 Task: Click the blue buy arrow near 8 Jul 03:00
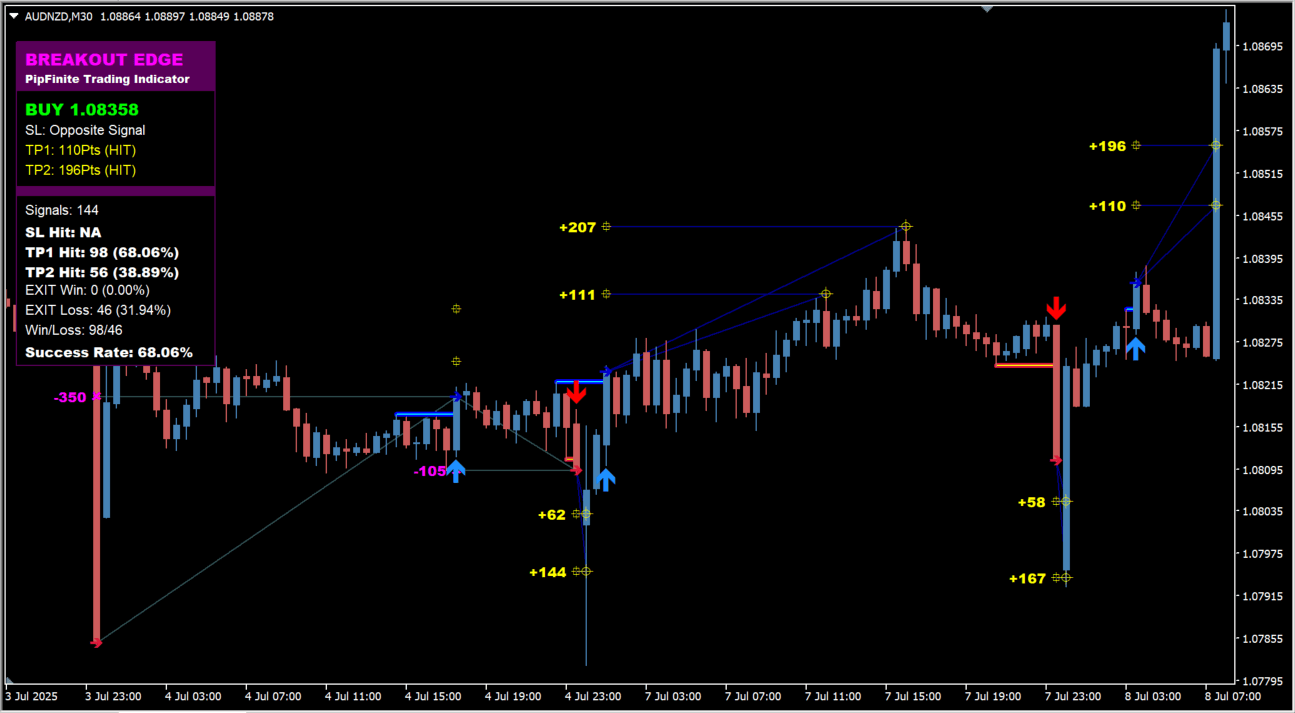click(1135, 348)
